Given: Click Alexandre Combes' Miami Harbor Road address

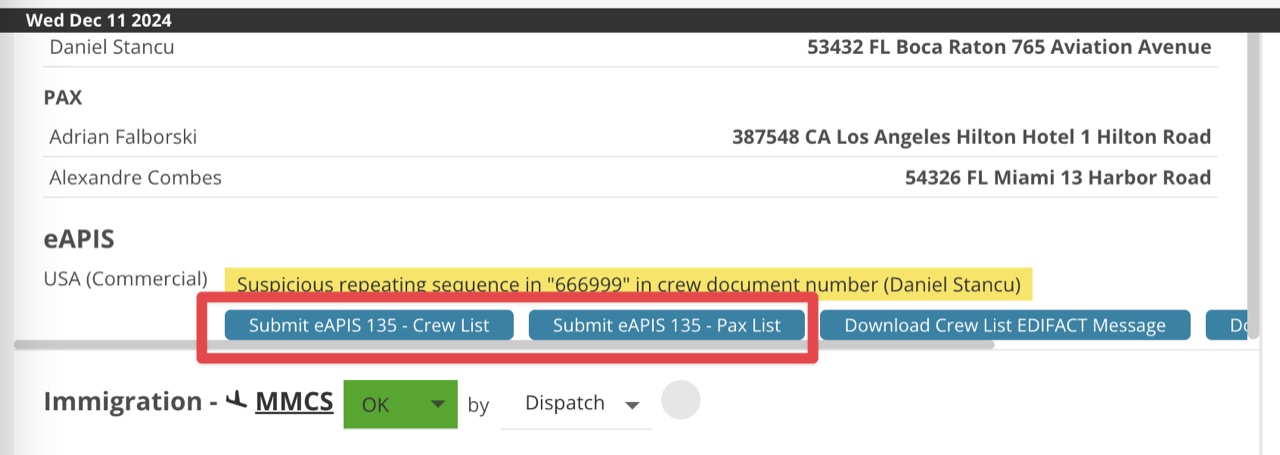Looking at the screenshot, I should pos(1057,178).
